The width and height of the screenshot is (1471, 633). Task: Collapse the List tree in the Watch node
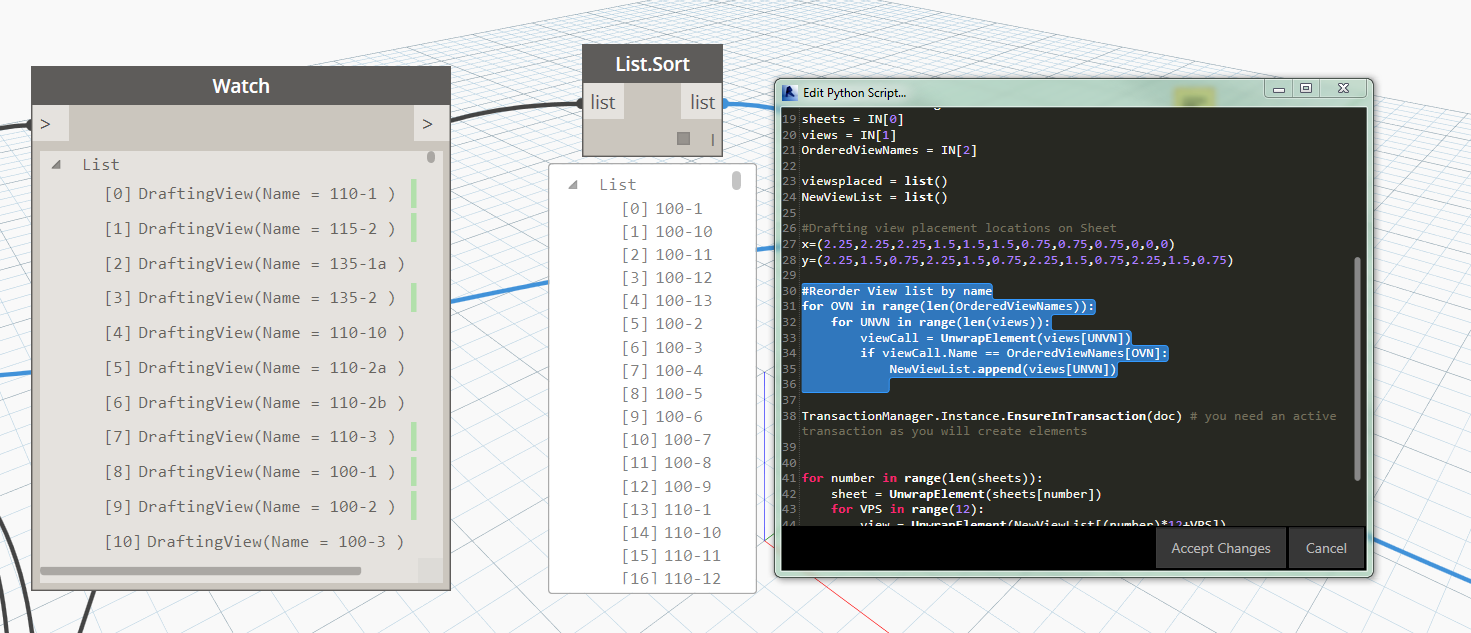point(56,164)
